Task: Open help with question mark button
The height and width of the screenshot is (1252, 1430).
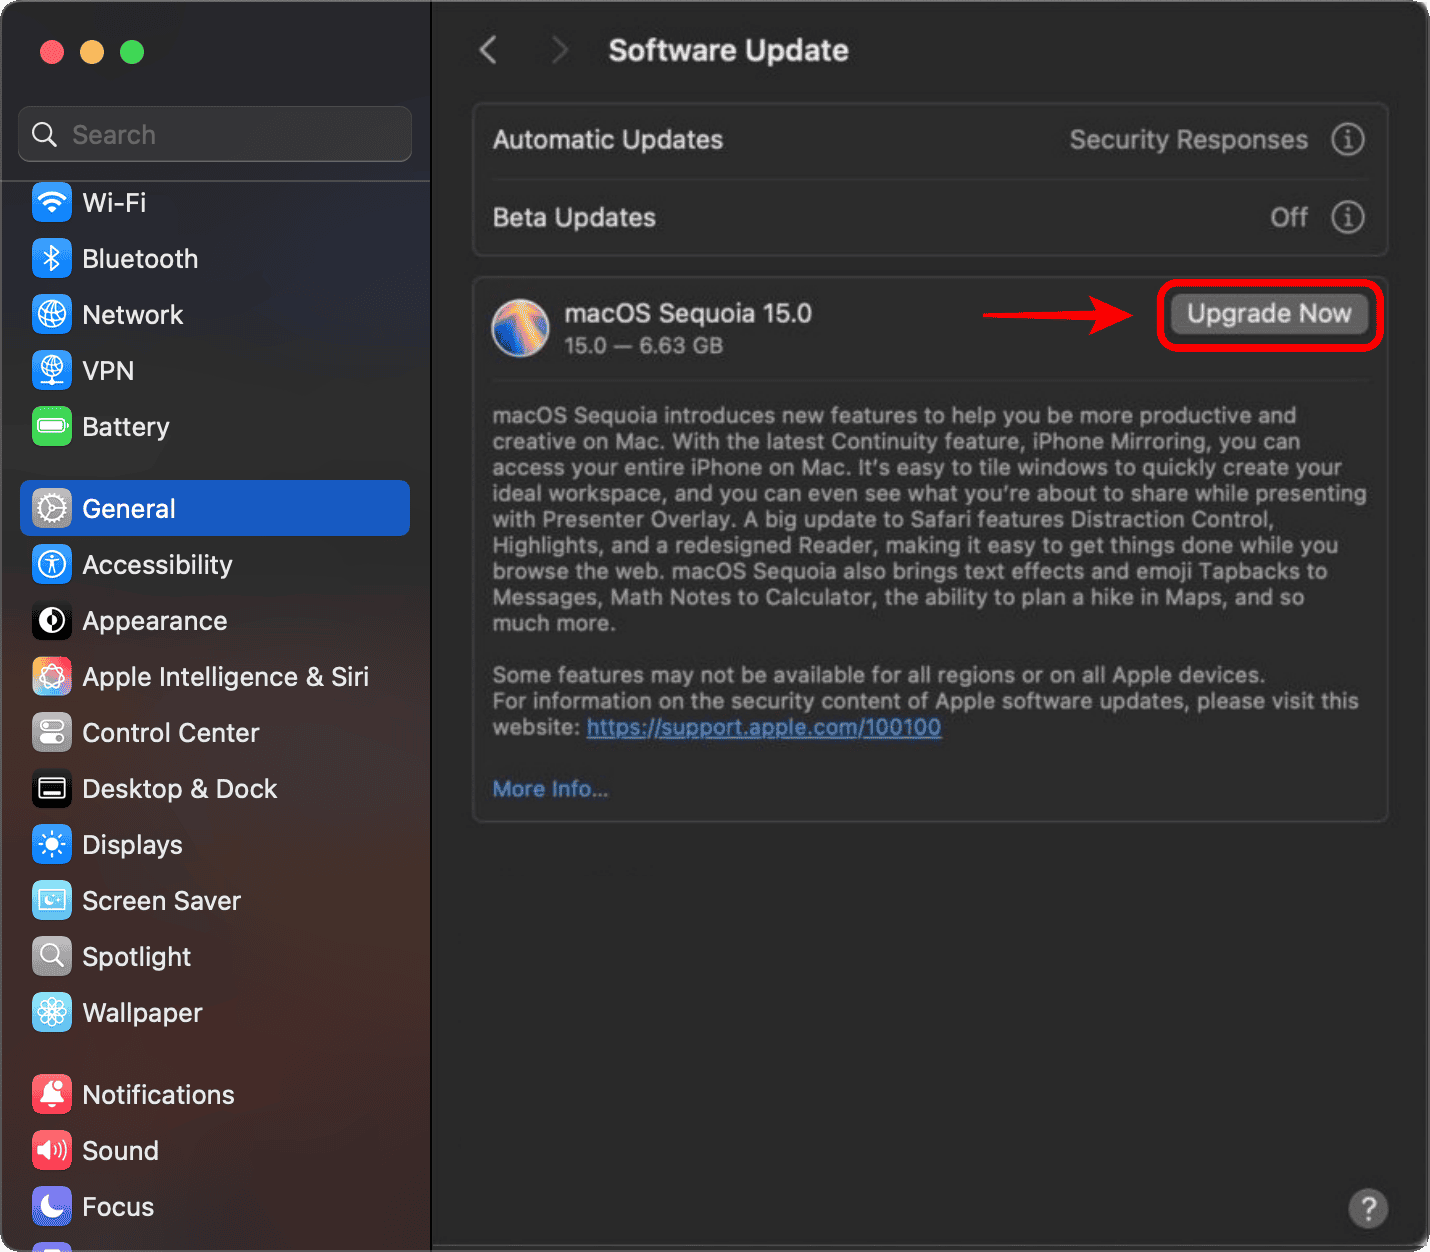Action: click(x=1367, y=1208)
